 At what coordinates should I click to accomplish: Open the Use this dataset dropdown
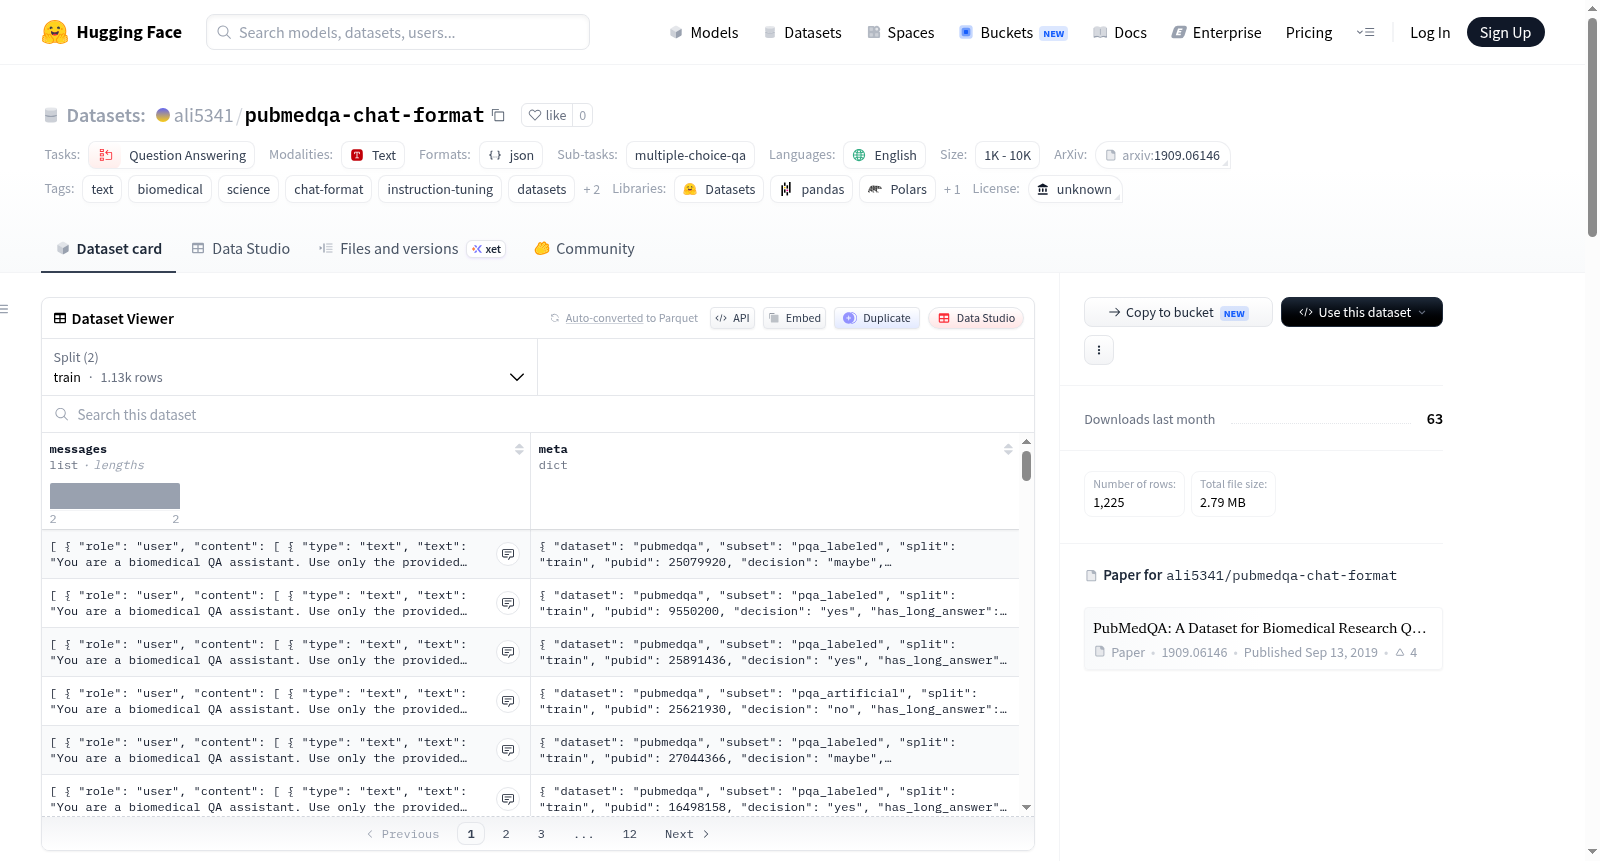coord(1362,312)
